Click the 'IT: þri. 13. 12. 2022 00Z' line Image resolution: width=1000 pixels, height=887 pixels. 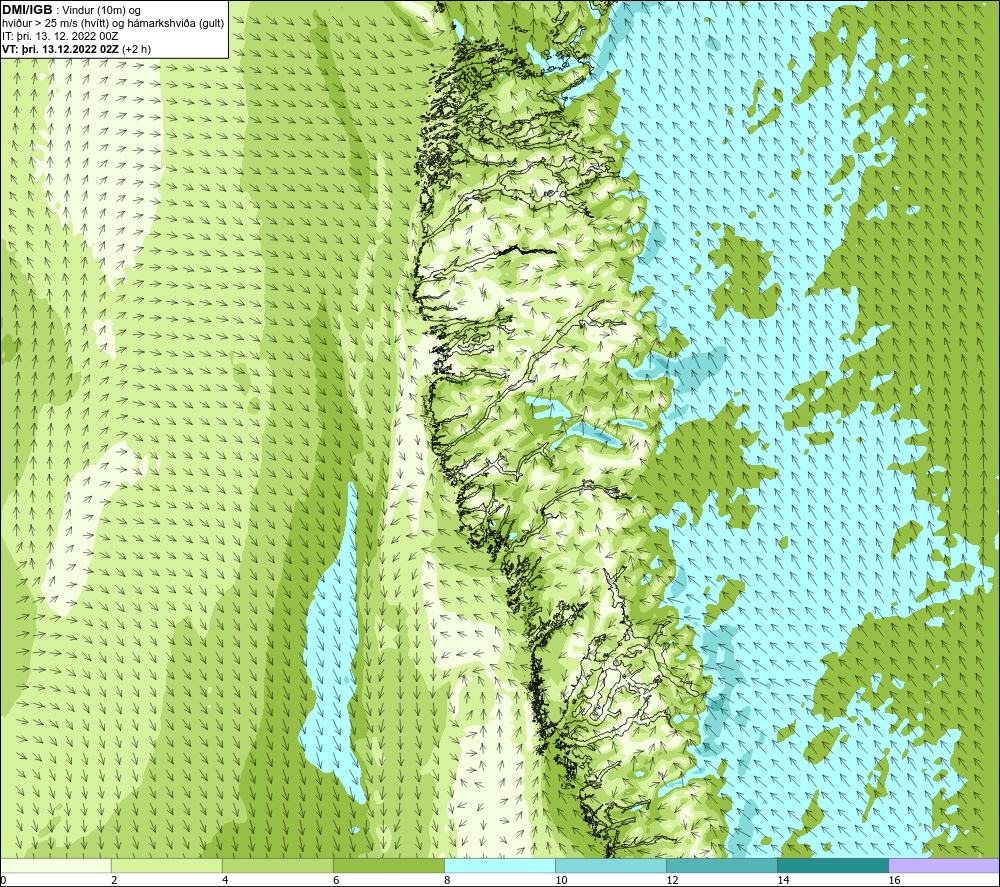pos(60,36)
